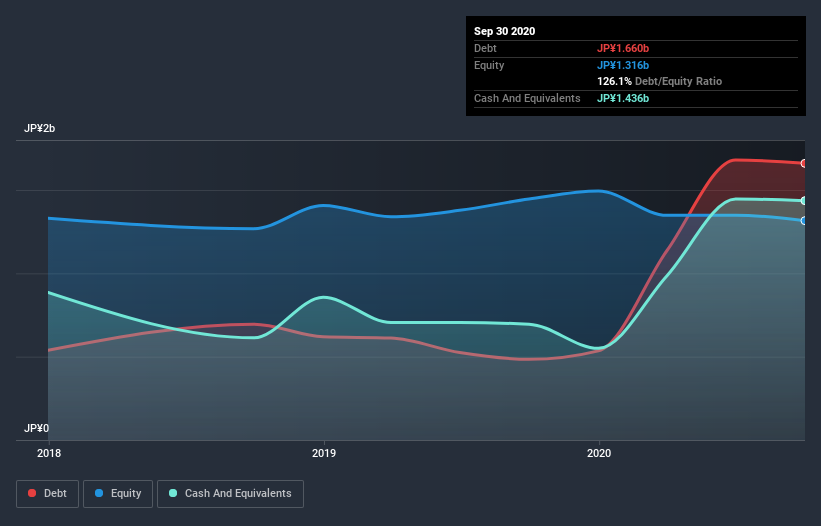The height and width of the screenshot is (526, 821).
Task: Click the blue Equity legend dot
Action: (99, 493)
